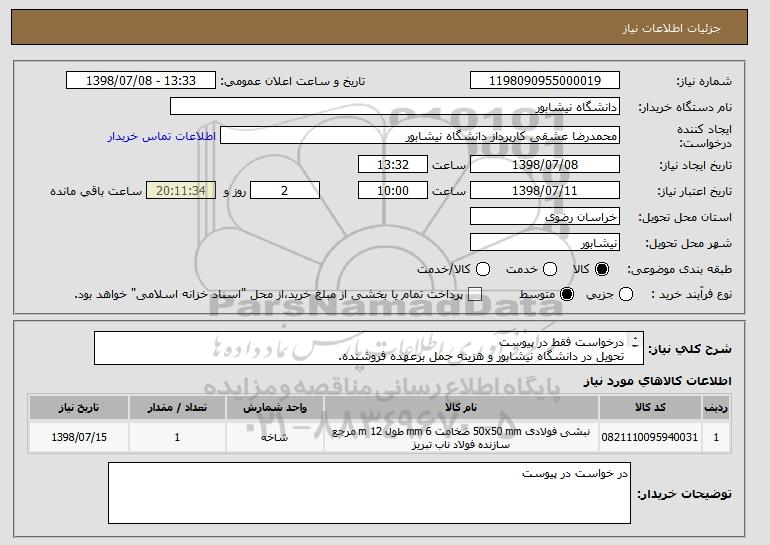Click the label ساعت باقی مانده
This screenshot has height=545, width=770.
[x=96, y=191]
